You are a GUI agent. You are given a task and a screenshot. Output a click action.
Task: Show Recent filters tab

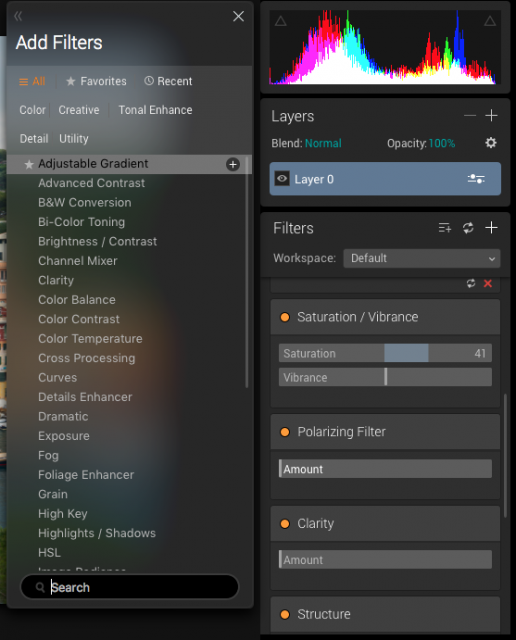coord(168,81)
